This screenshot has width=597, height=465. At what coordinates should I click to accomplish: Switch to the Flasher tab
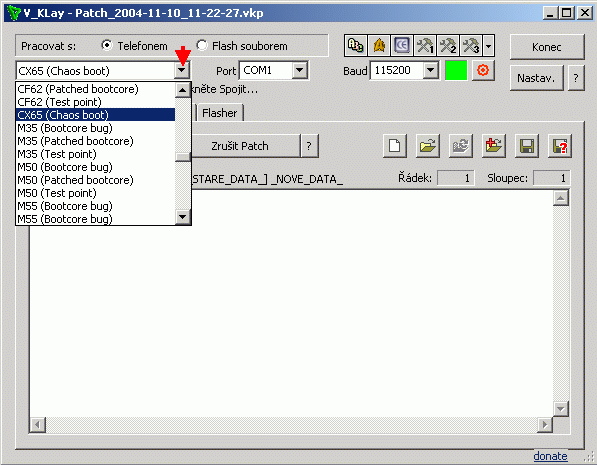(220, 113)
